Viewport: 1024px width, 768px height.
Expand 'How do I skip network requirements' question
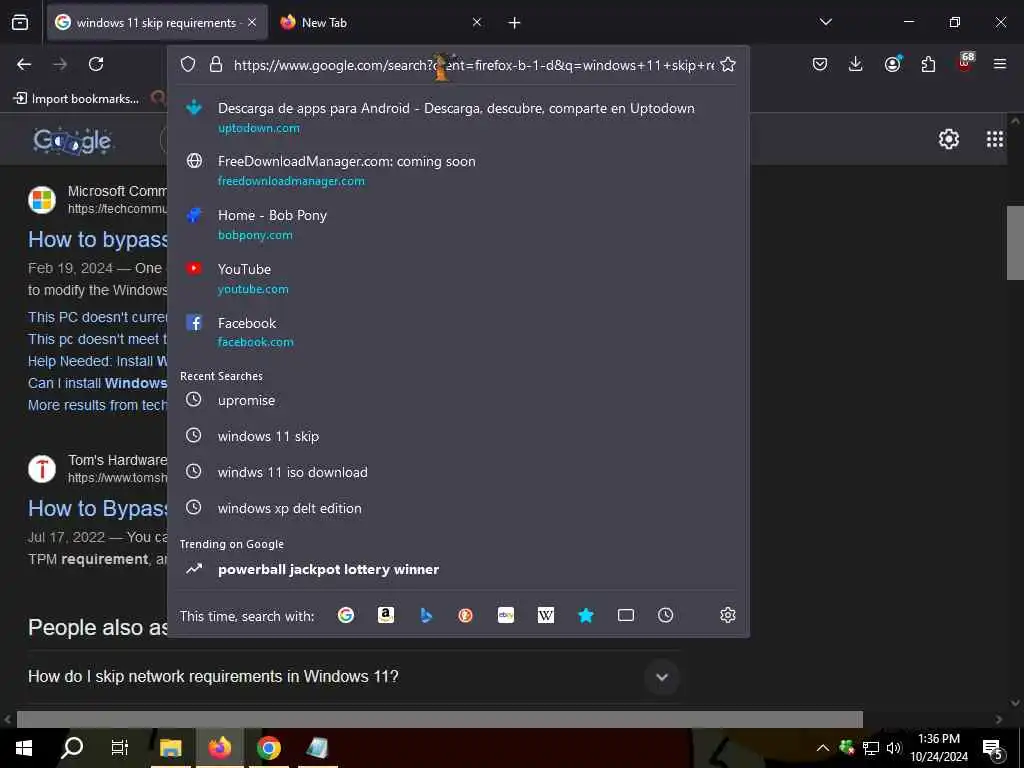tap(662, 677)
